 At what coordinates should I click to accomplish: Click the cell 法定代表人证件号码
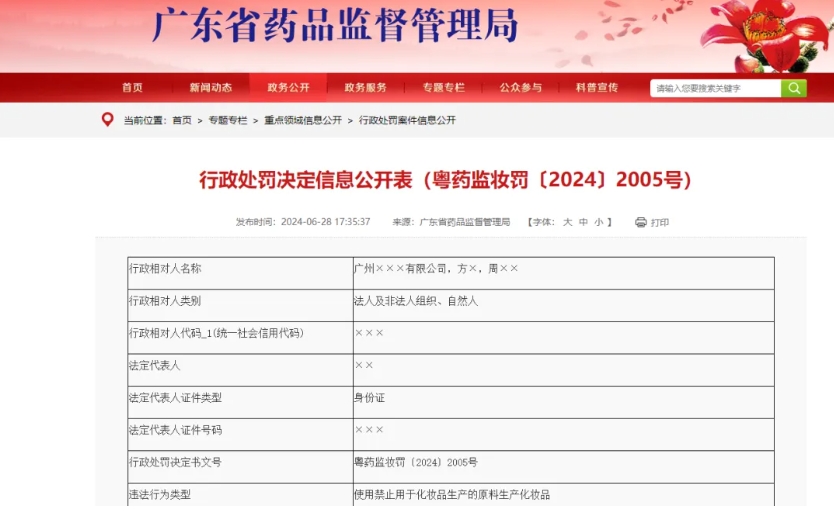(x=240, y=435)
